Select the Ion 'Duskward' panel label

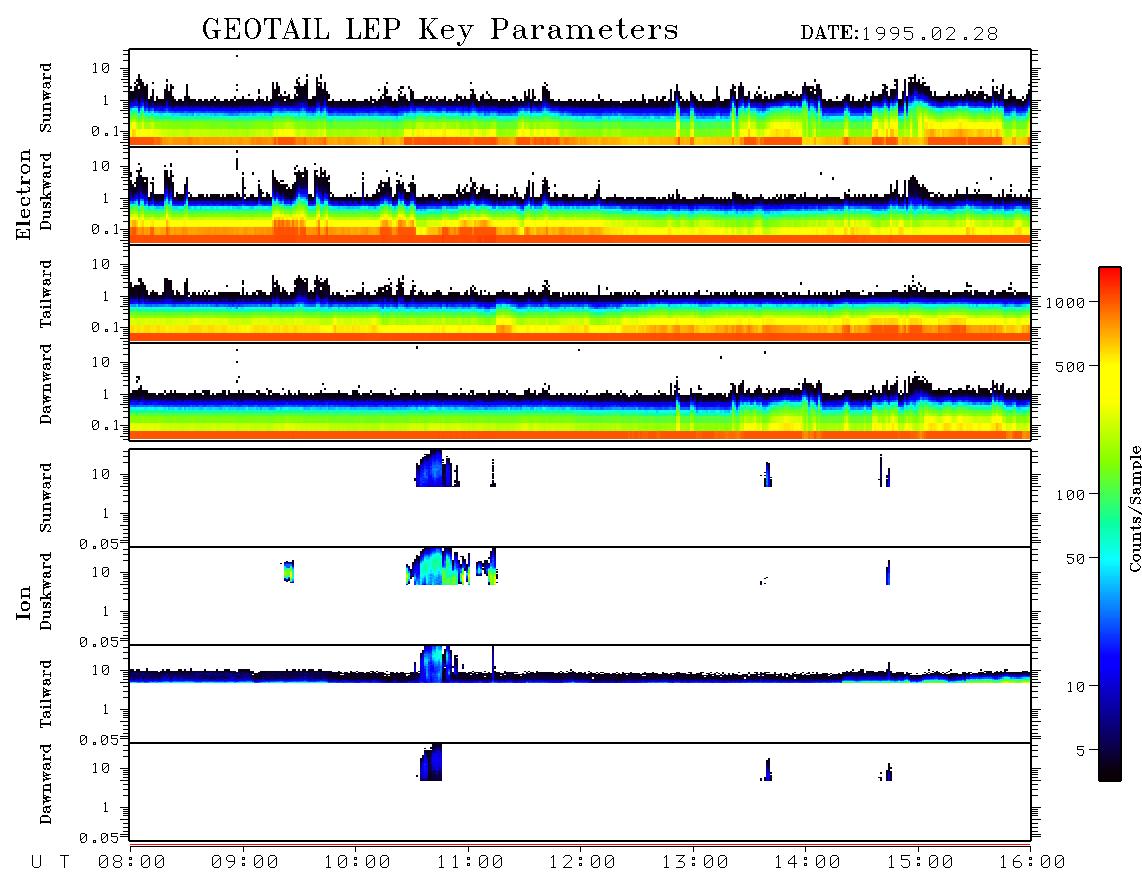pos(46,591)
